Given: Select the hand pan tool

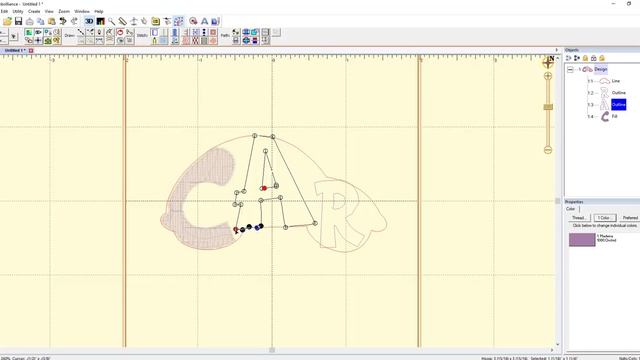Looking at the screenshot, I should pyautogui.click(x=144, y=21).
